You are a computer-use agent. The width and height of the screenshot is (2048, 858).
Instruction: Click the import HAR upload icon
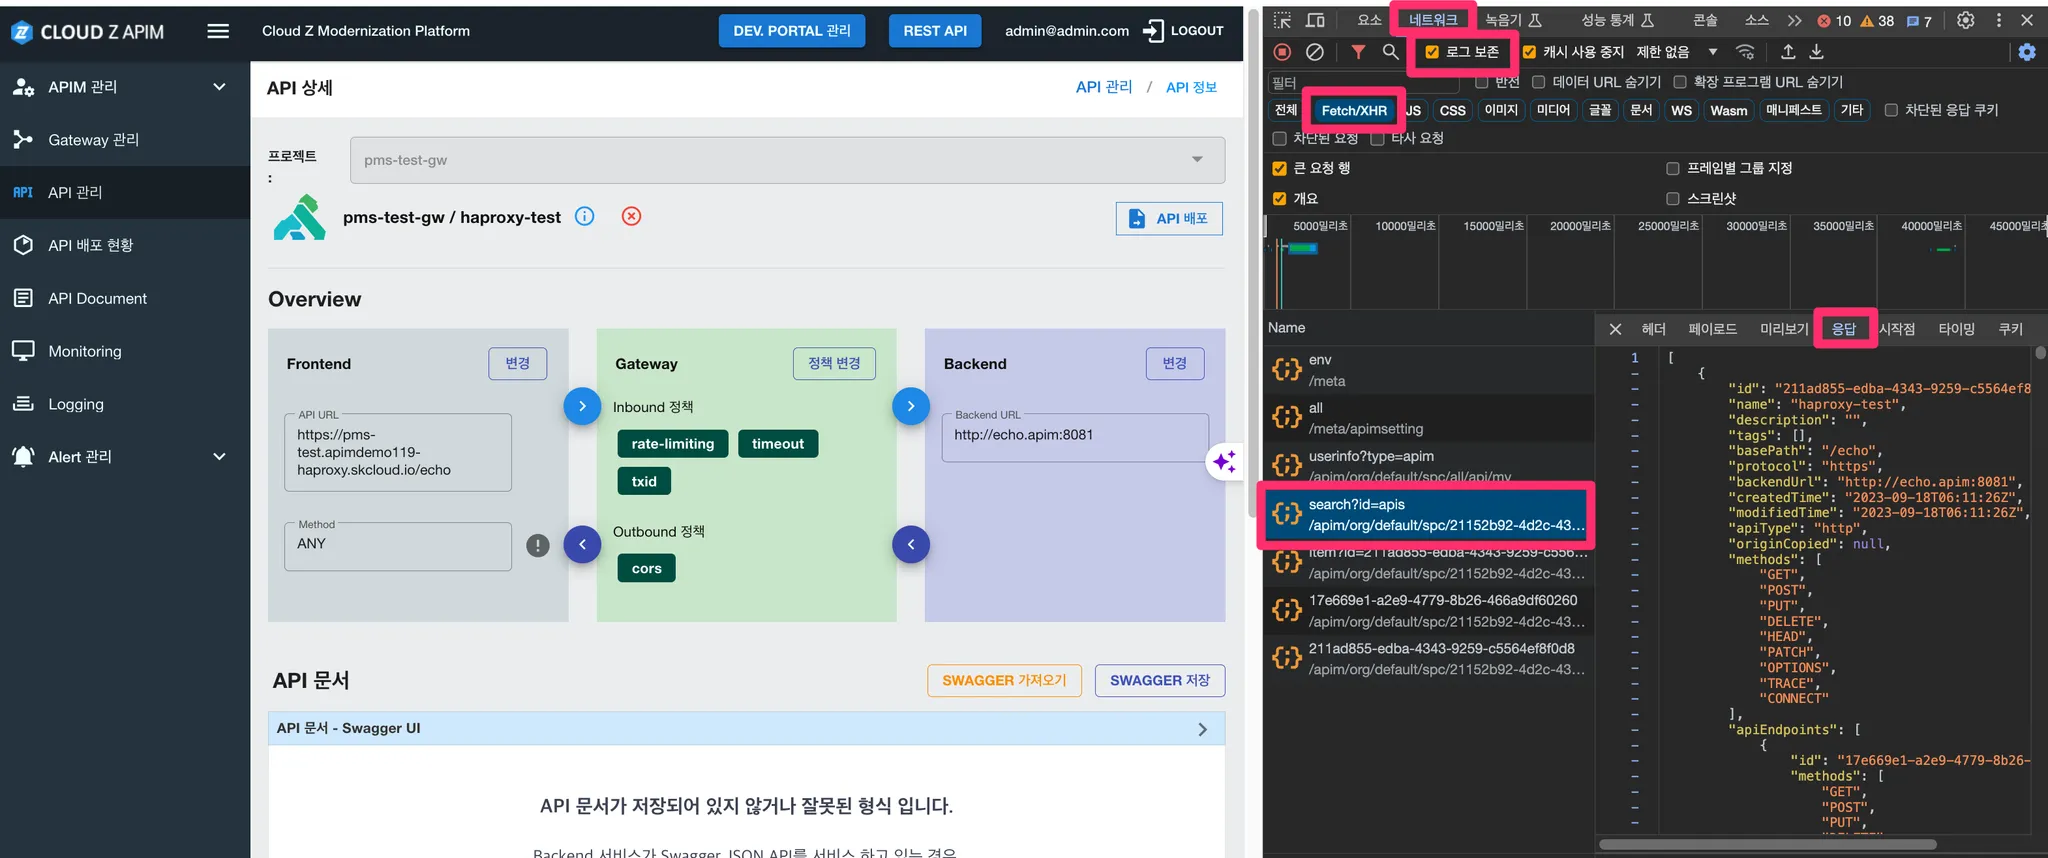coord(1788,52)
